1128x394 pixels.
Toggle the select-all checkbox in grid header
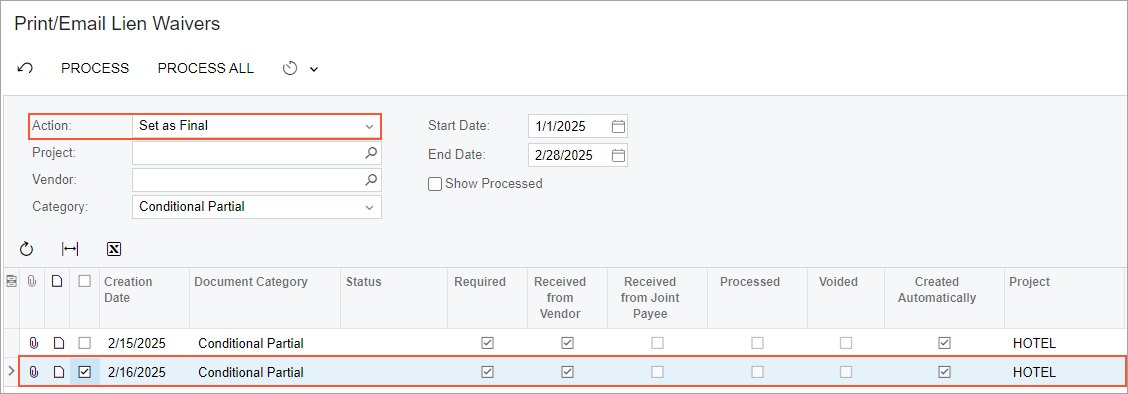pyautogui.click(x=85, y=282)
